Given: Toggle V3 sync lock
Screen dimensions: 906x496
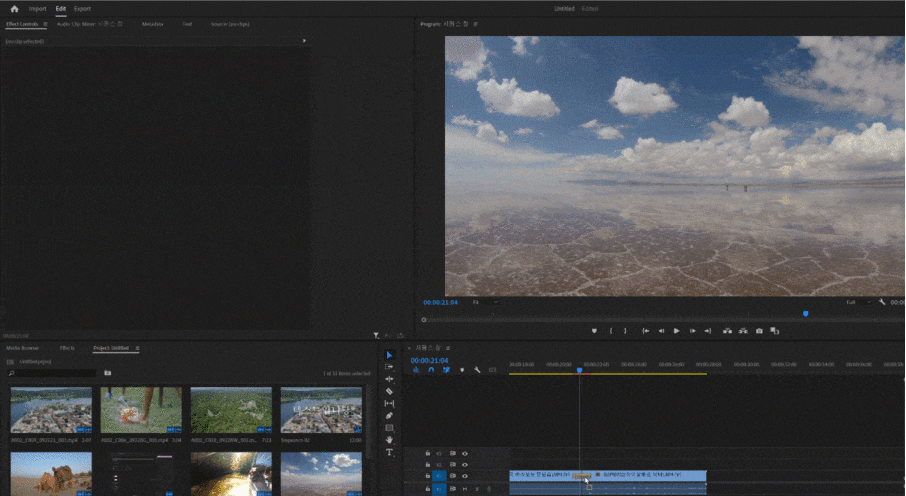Looking at the screenshot, I should pyautogui.click(x=453, y=454).
